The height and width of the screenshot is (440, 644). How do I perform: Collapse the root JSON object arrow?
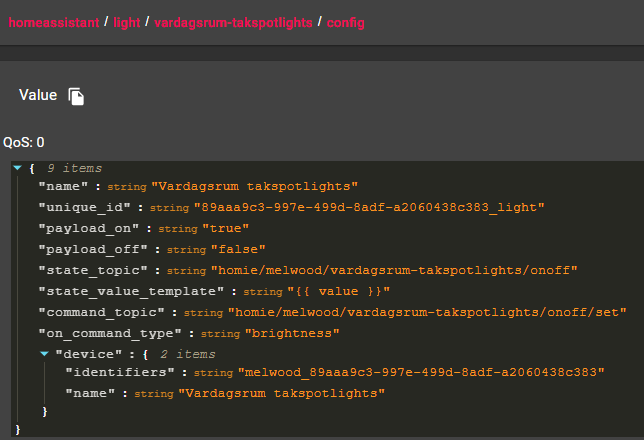(x=17, y=168)
